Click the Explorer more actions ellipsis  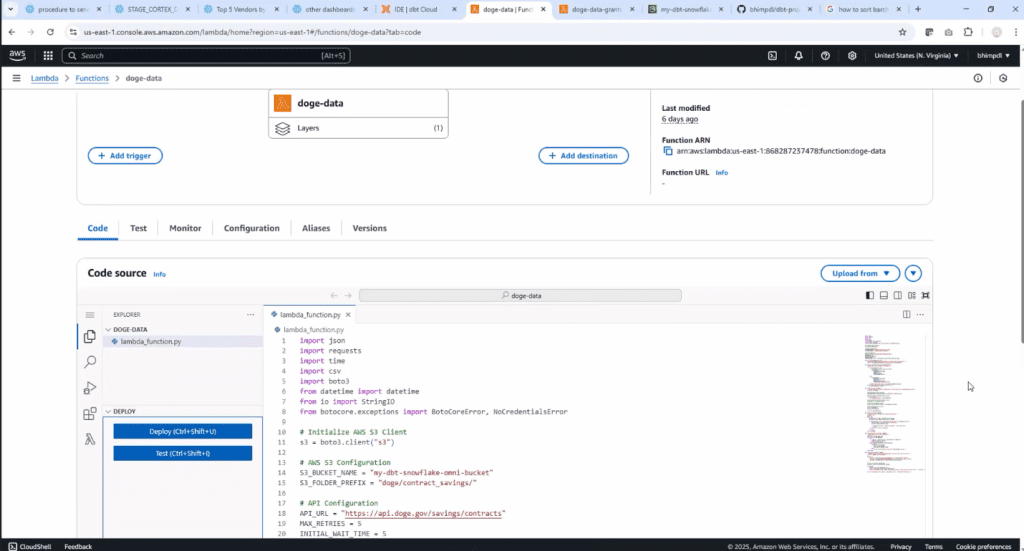coord(250,315)
